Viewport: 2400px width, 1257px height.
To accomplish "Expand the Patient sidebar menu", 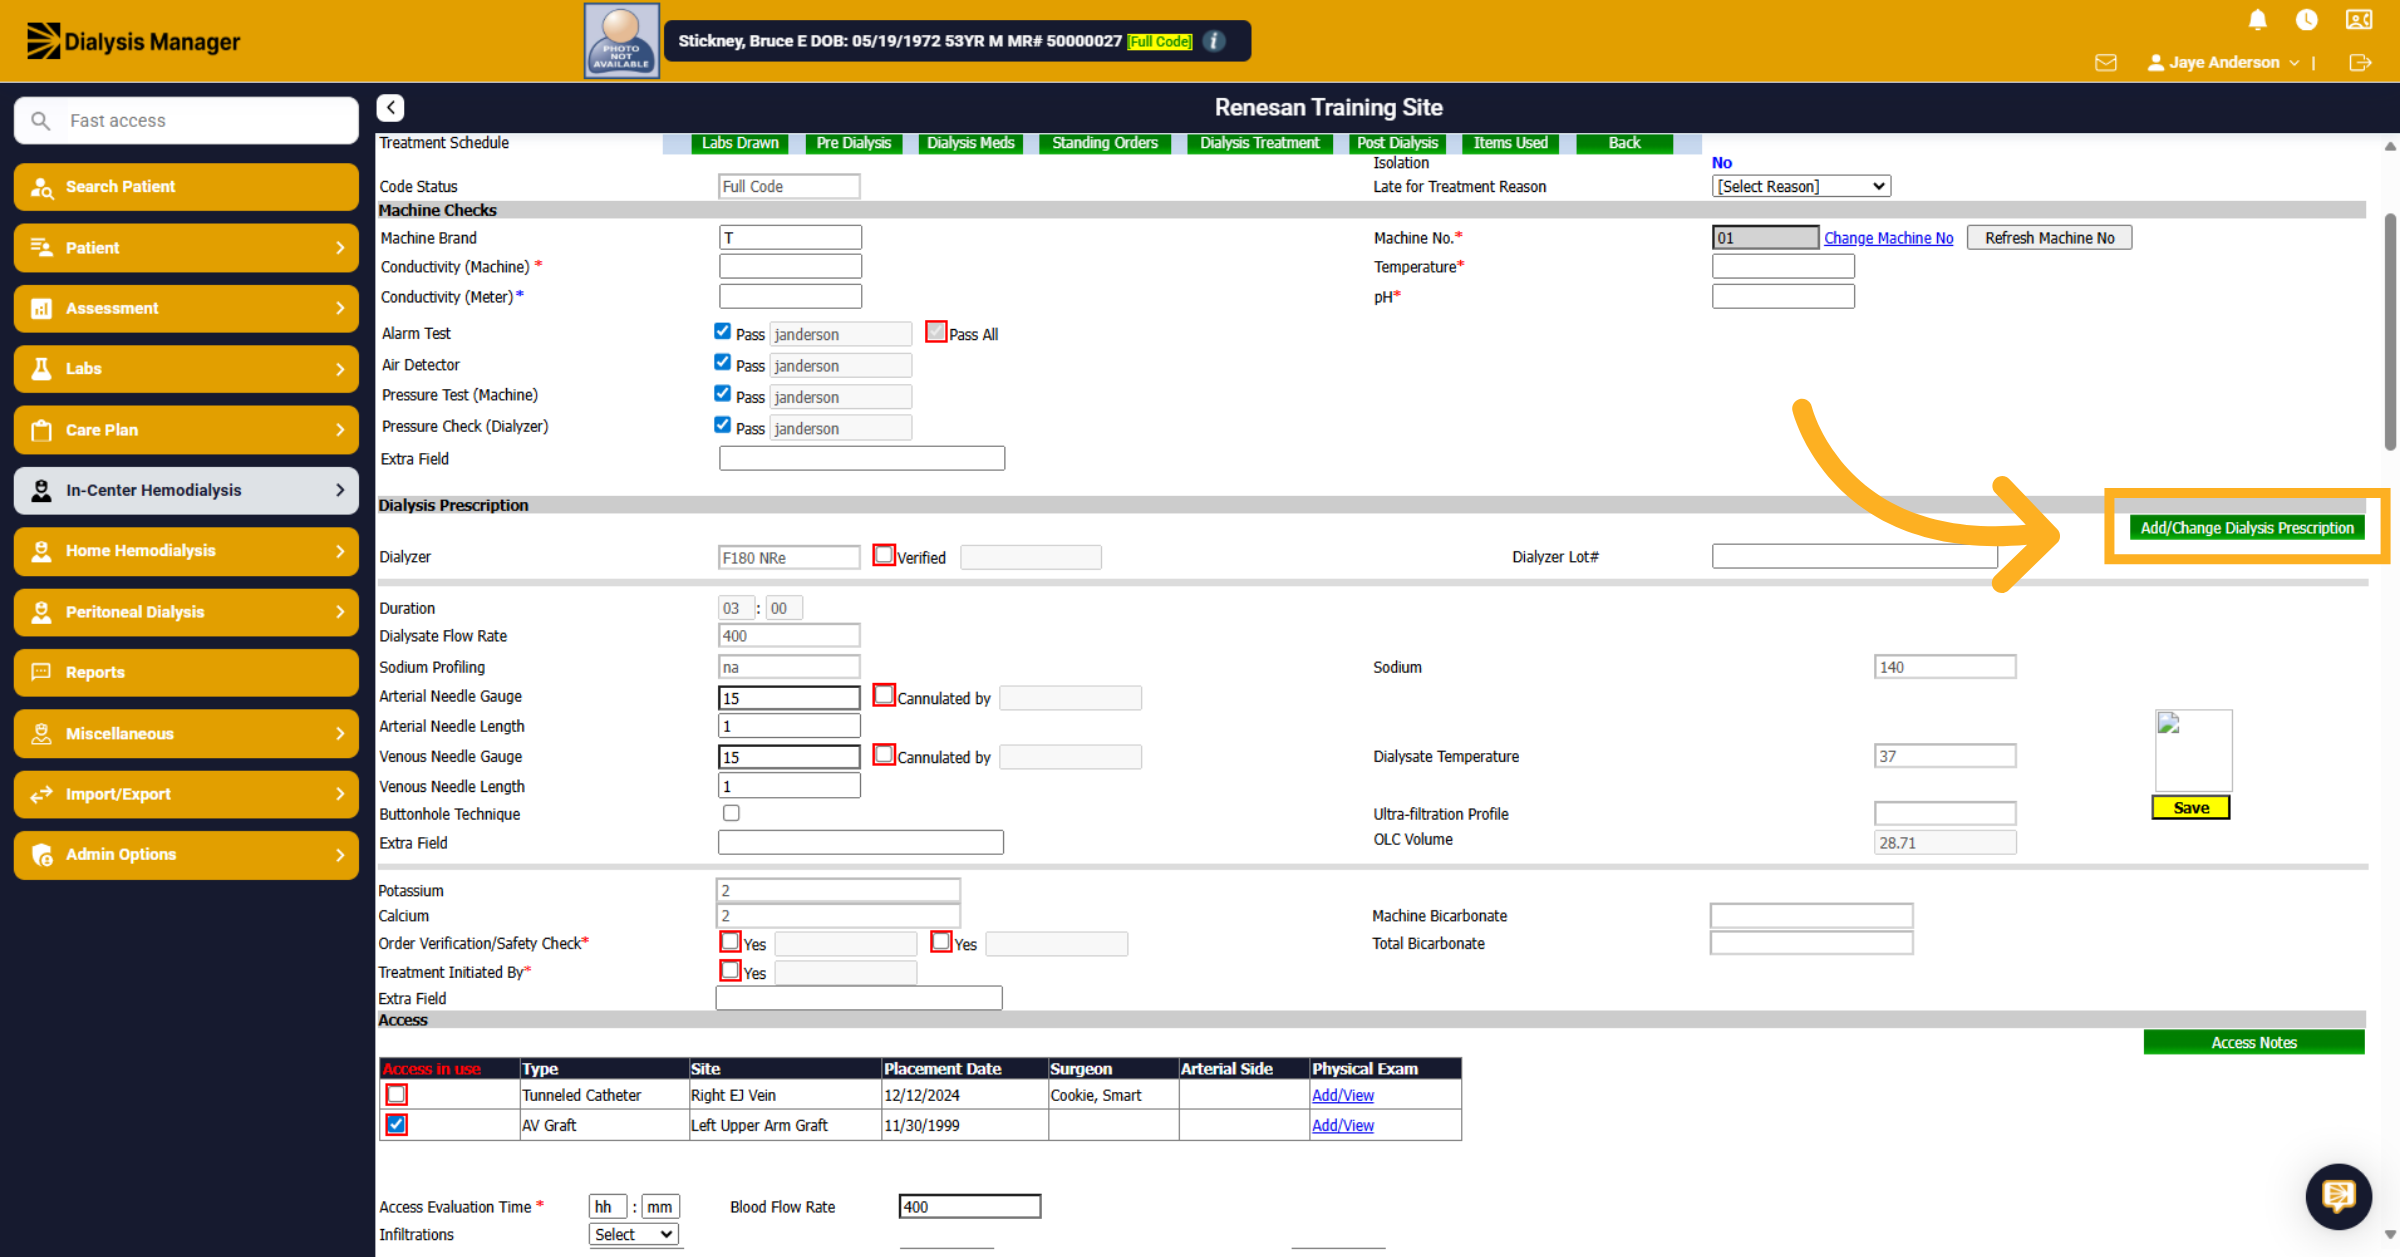I will click(186, 247).
